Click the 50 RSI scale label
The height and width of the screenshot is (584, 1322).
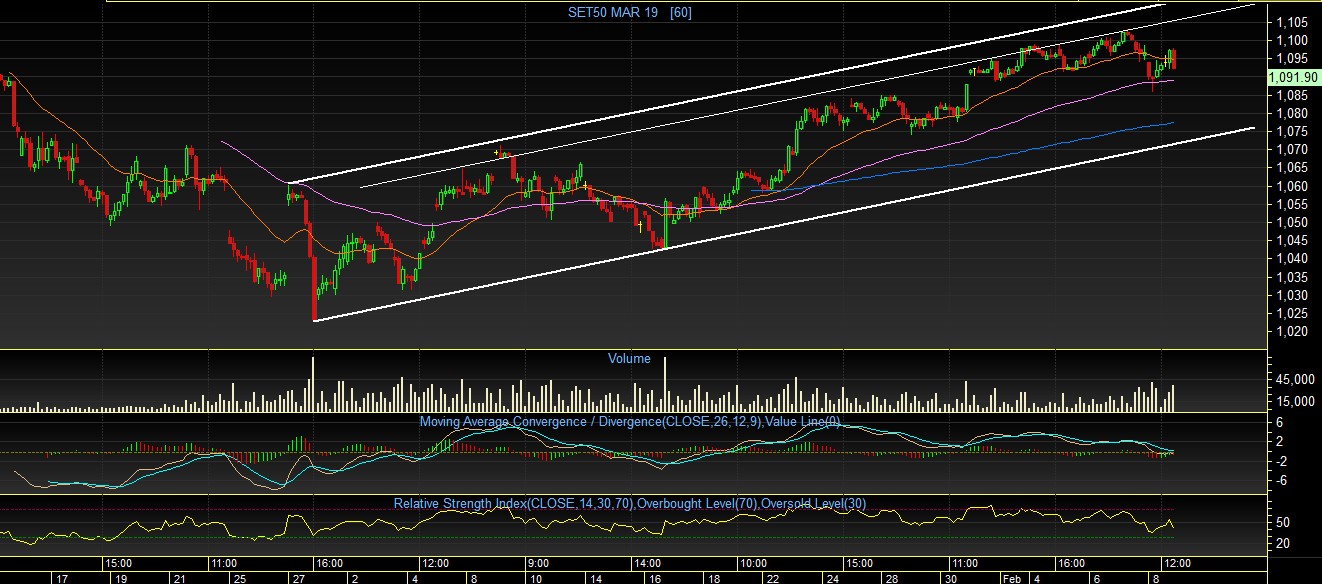[x=1283, y=522]
